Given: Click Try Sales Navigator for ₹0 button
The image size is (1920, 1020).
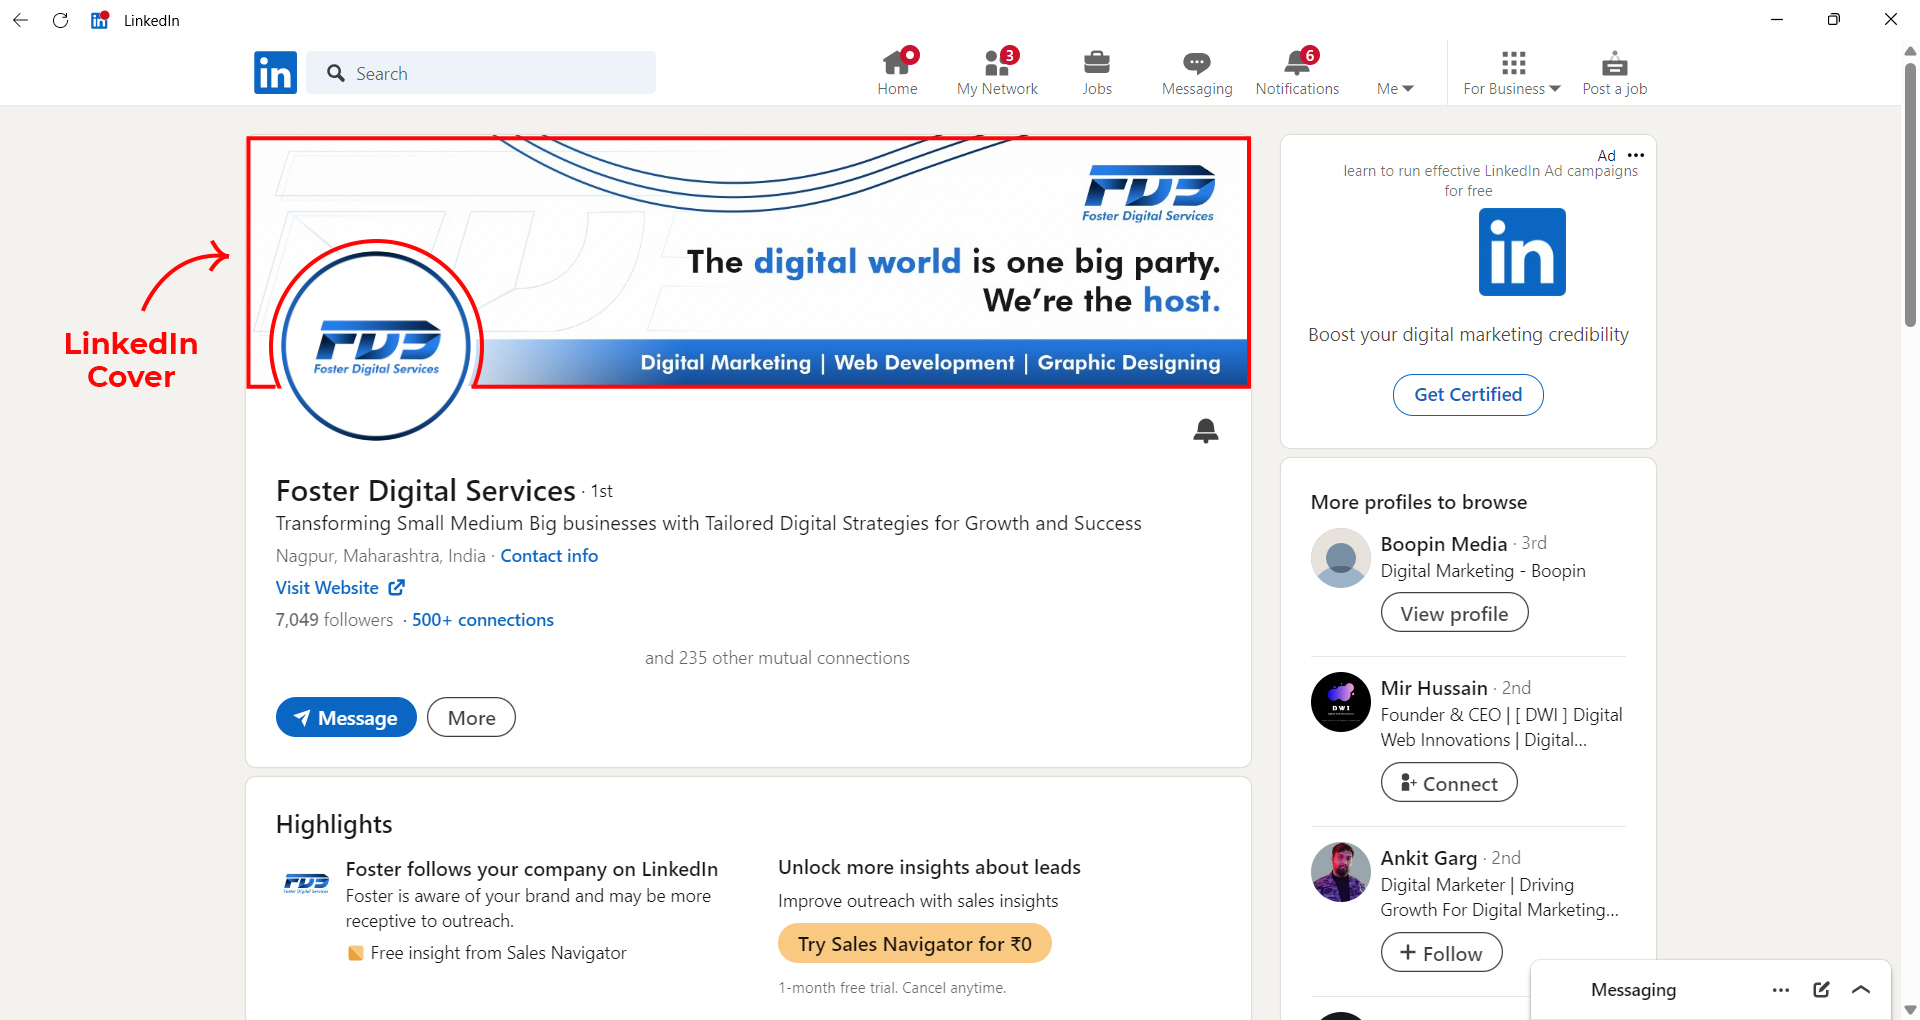Looking at the screenshot, I should 915,943.
